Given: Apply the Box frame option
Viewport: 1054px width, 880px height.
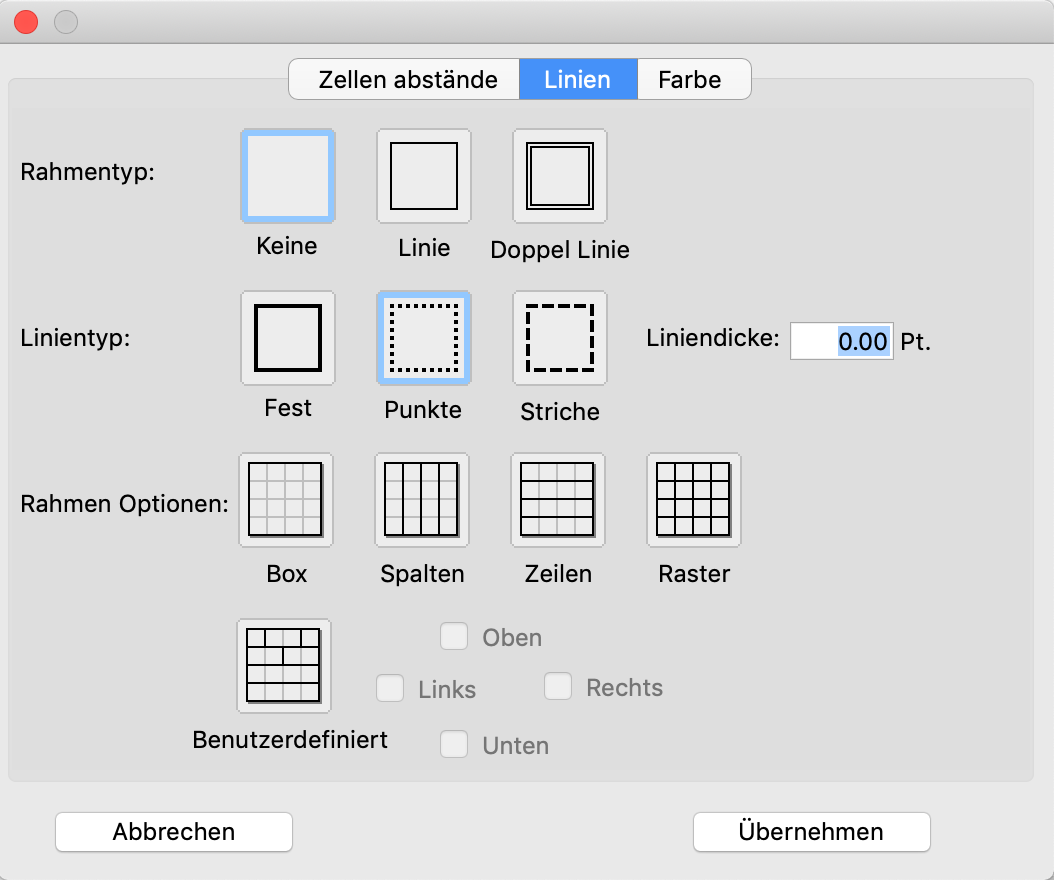Looking at the screenshot, I should 286,500.
